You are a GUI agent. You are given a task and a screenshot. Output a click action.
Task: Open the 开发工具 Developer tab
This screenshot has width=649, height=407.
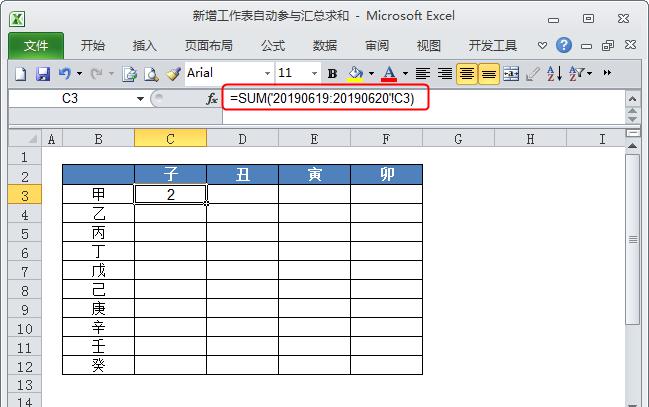coord(493,45)
